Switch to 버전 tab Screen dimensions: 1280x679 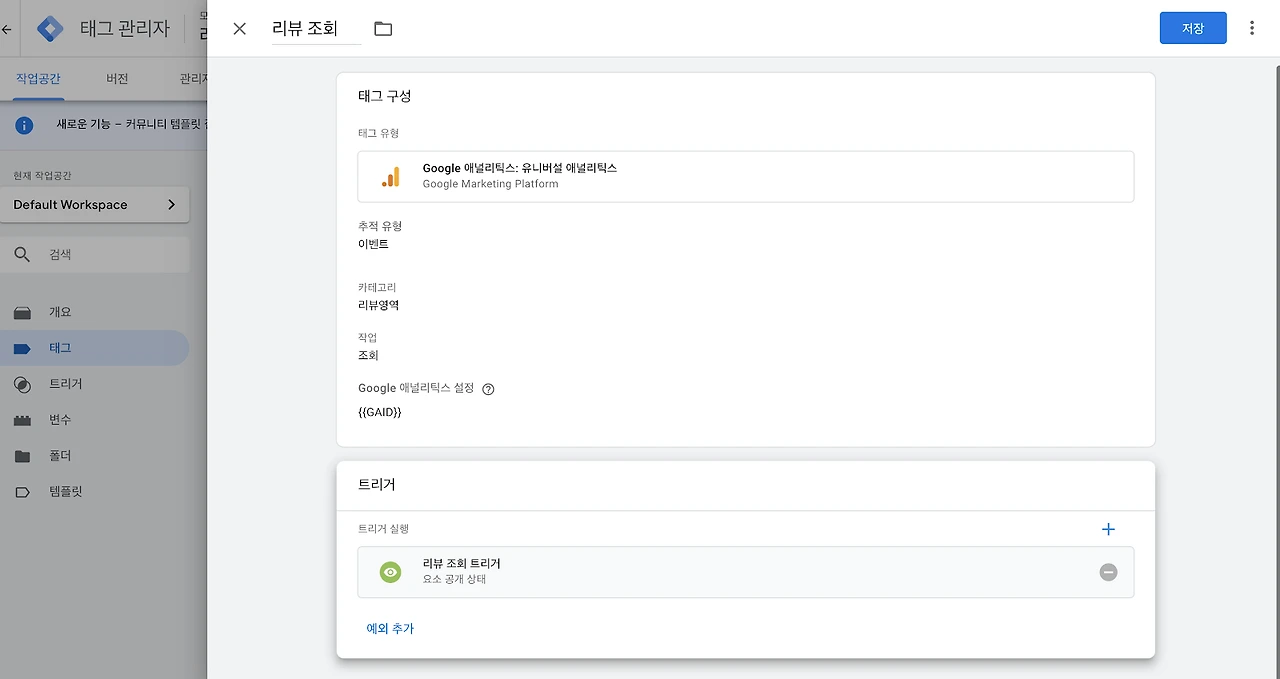point(117,79)
